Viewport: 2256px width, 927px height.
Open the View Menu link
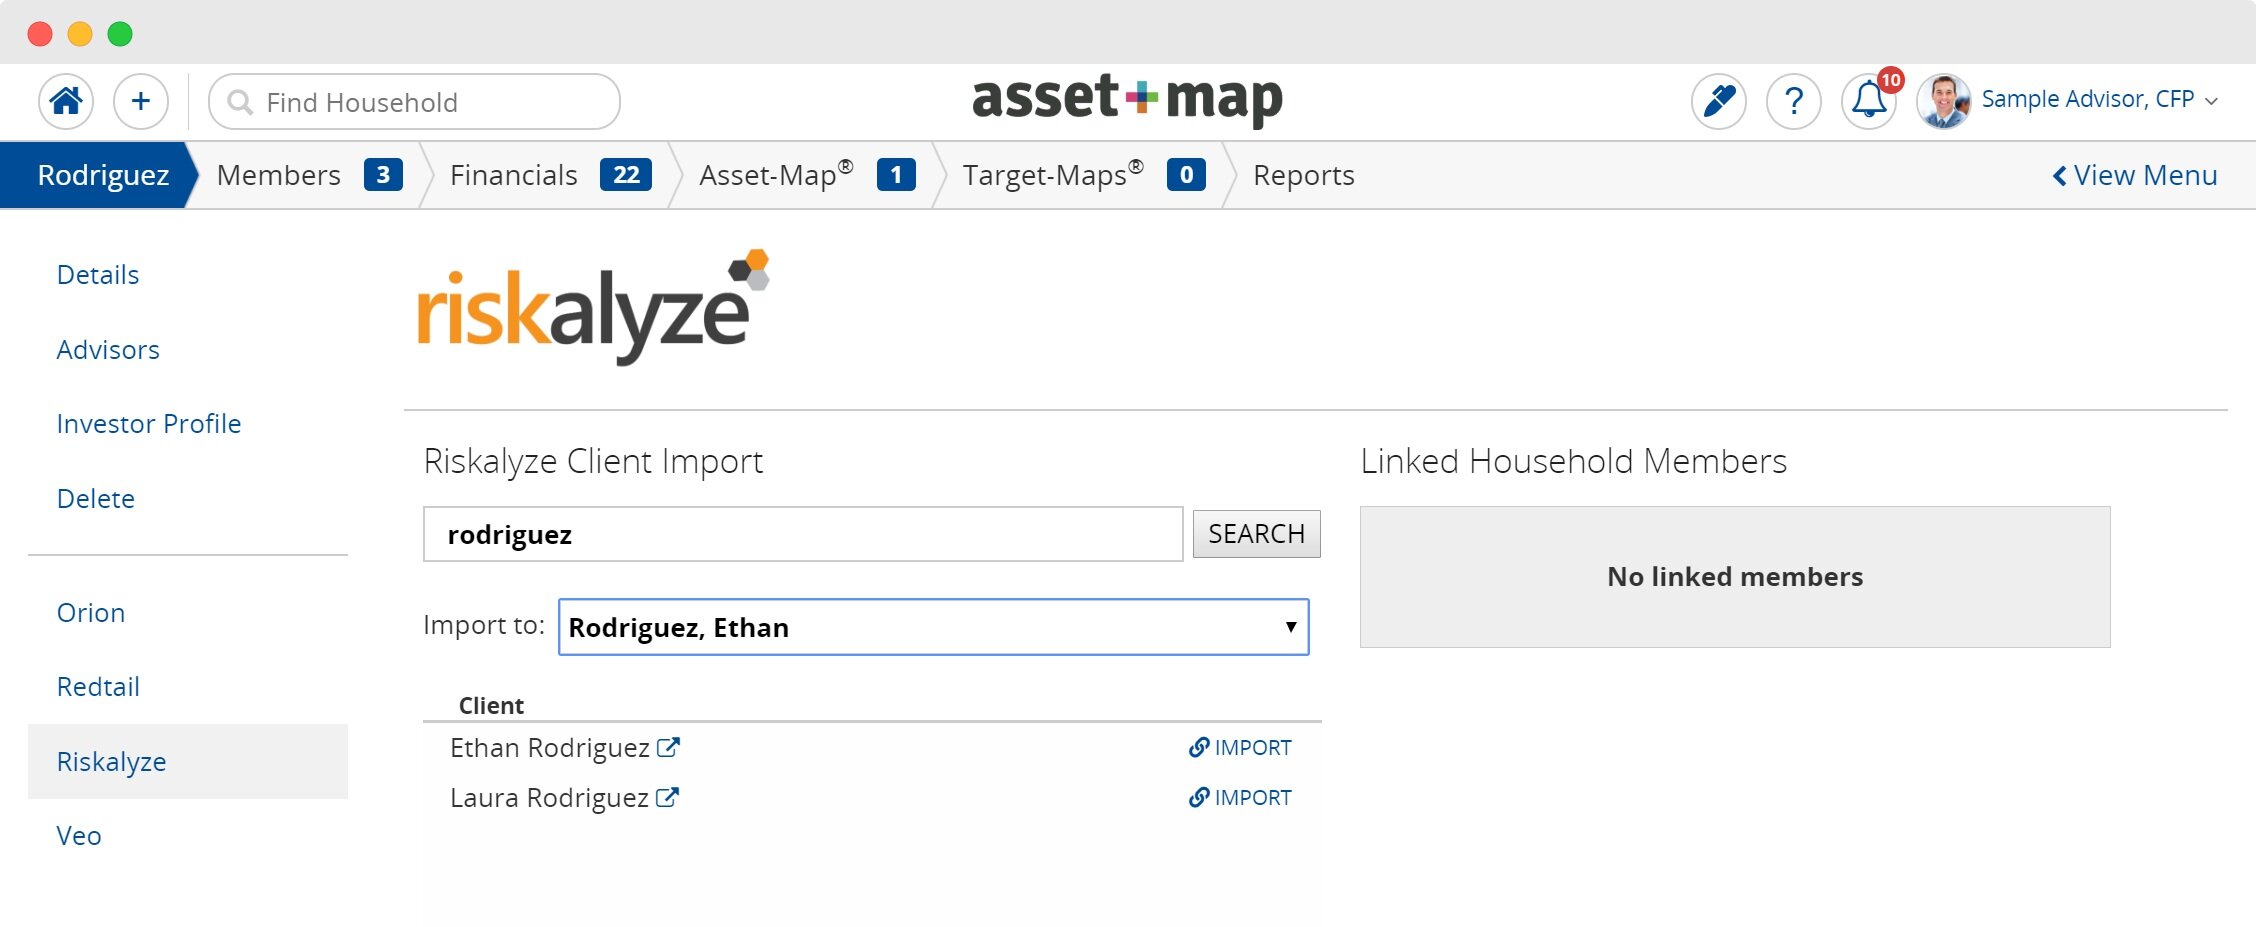pos(2135,176)
